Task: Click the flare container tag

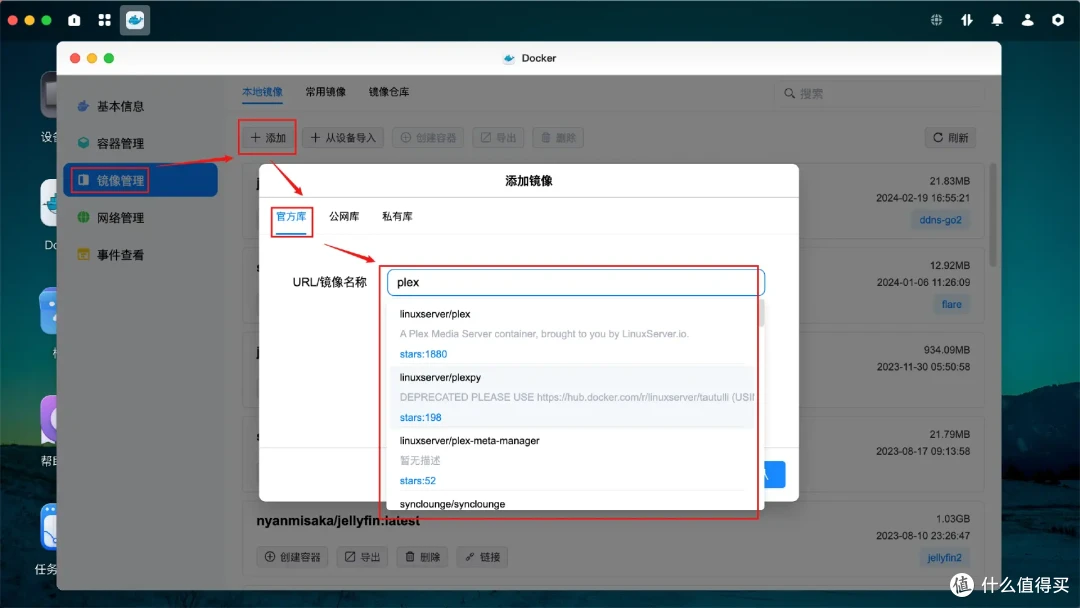Action: [x=951, y=304]
